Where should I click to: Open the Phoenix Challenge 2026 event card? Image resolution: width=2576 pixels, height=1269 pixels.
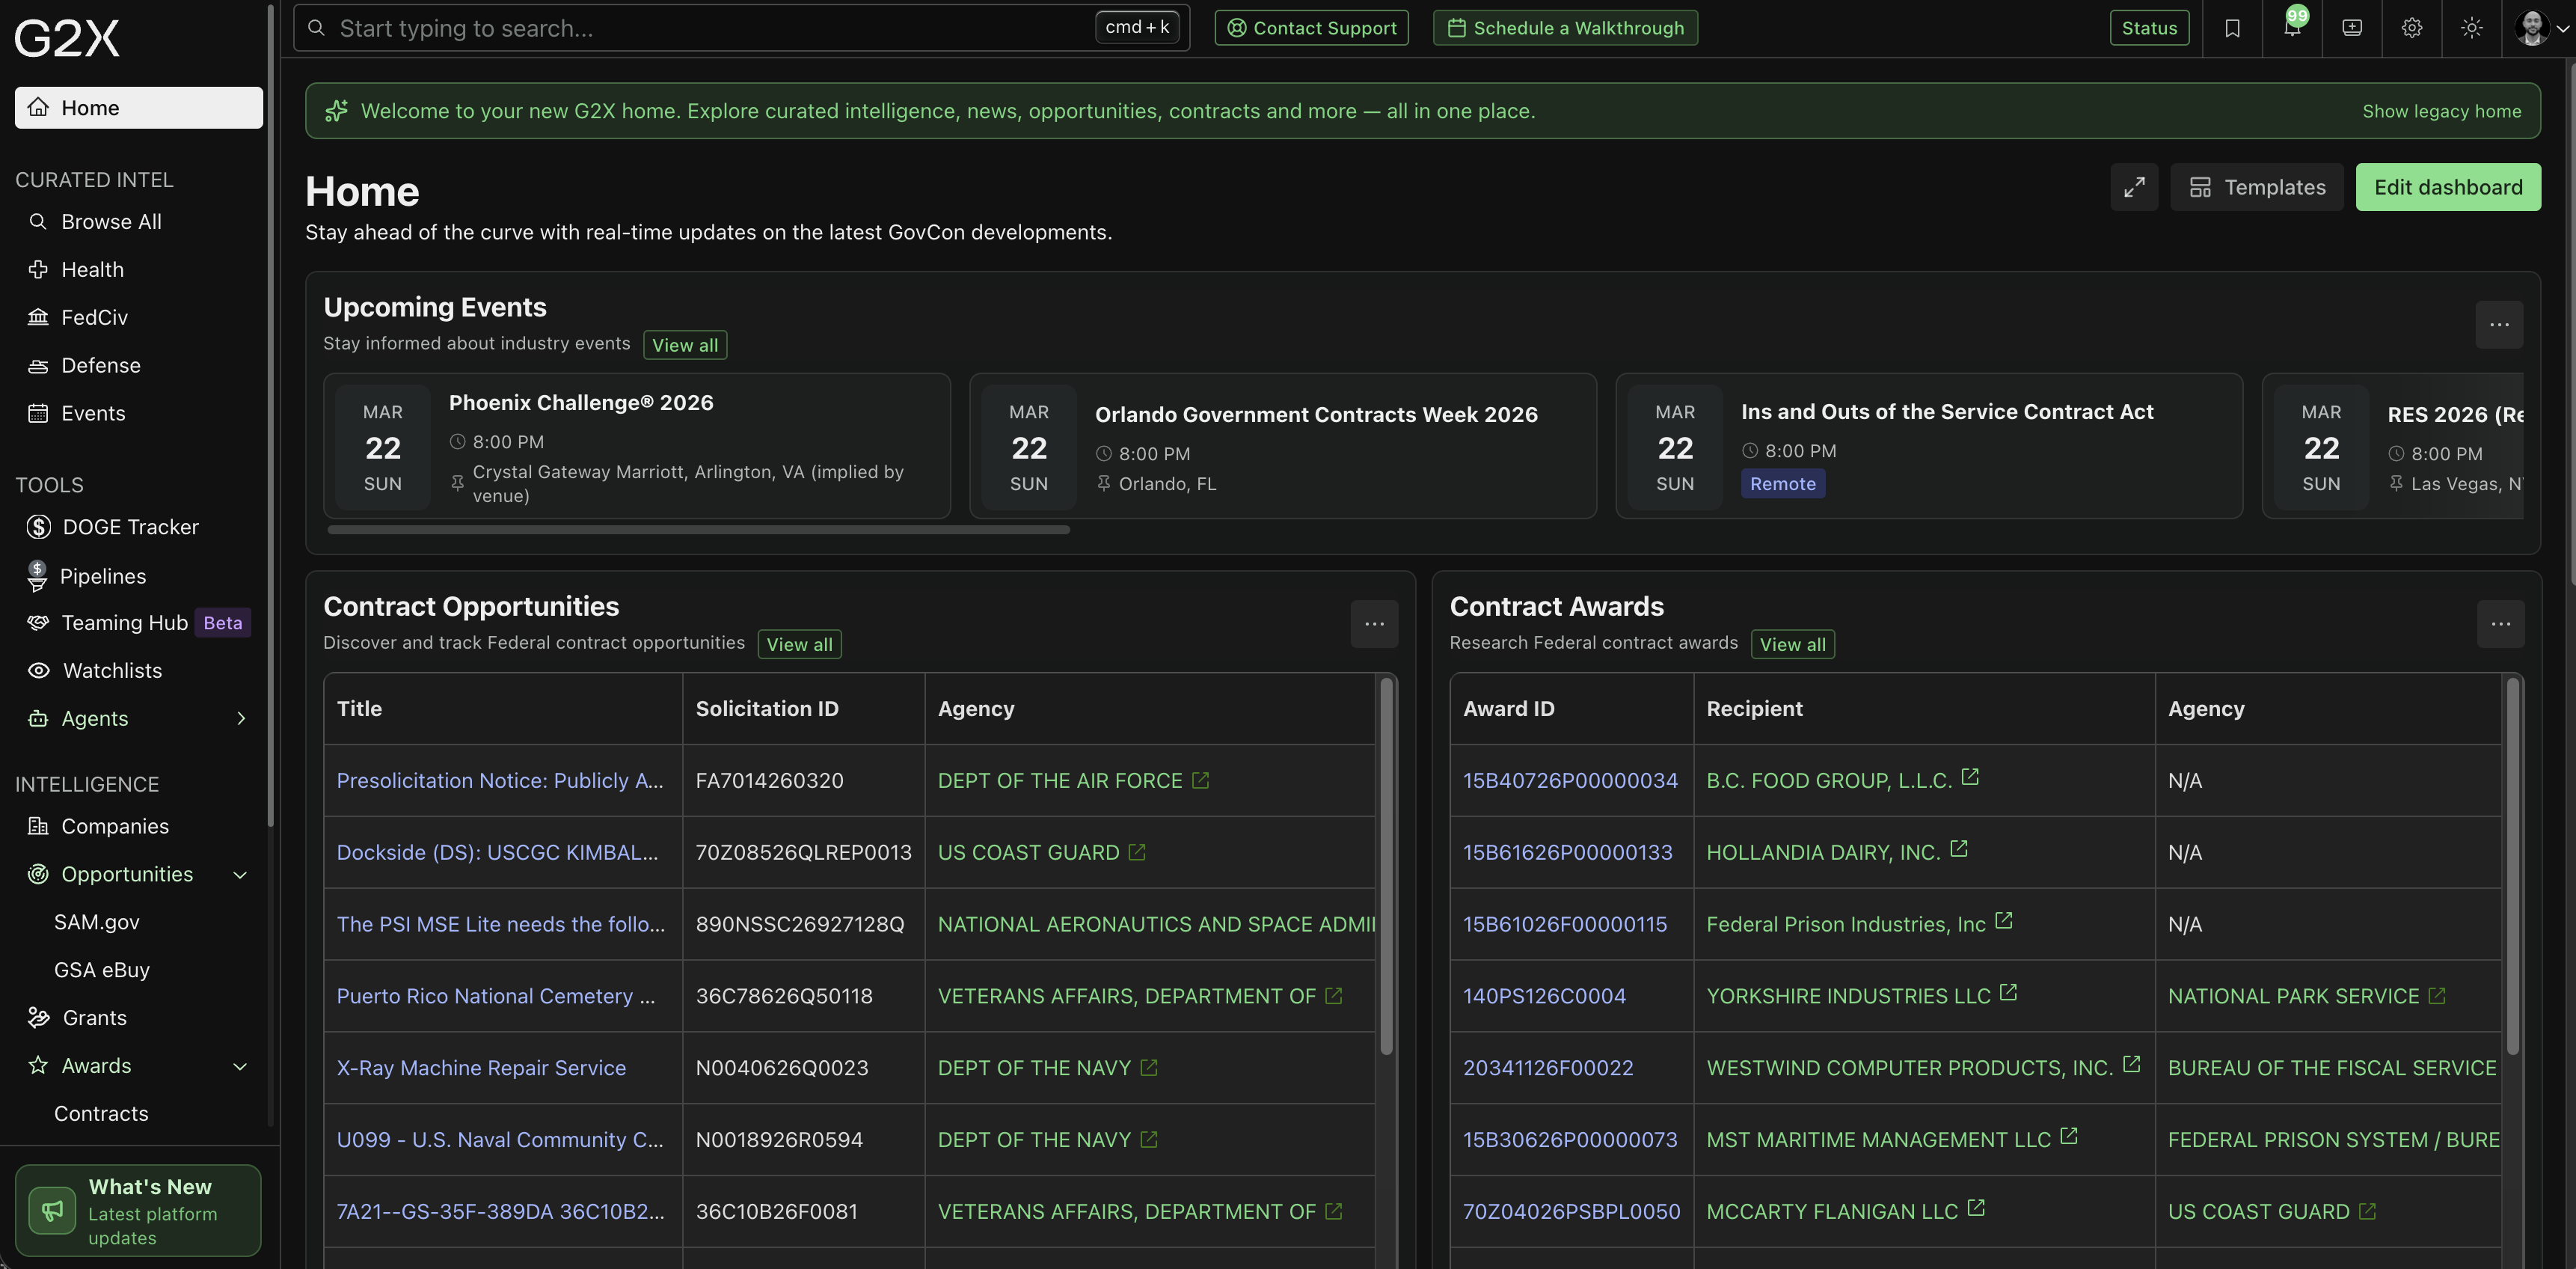coord(637,446)
